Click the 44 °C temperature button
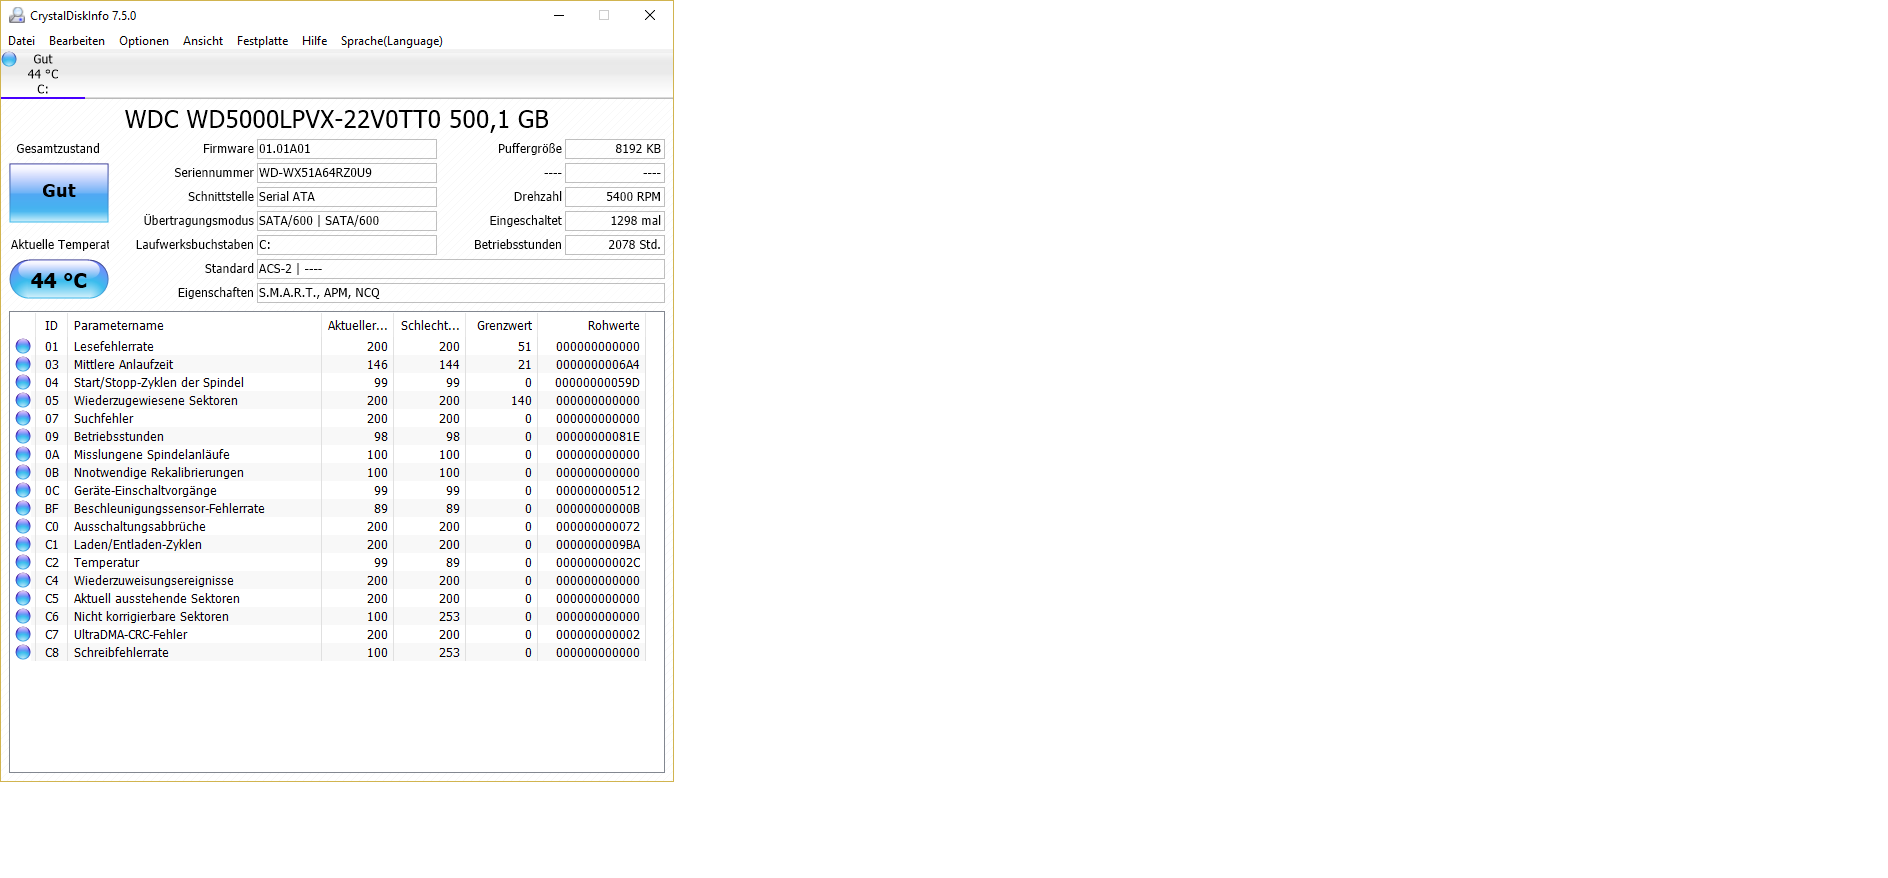Viewport: 1888px width, 878px height. [59, 279]
